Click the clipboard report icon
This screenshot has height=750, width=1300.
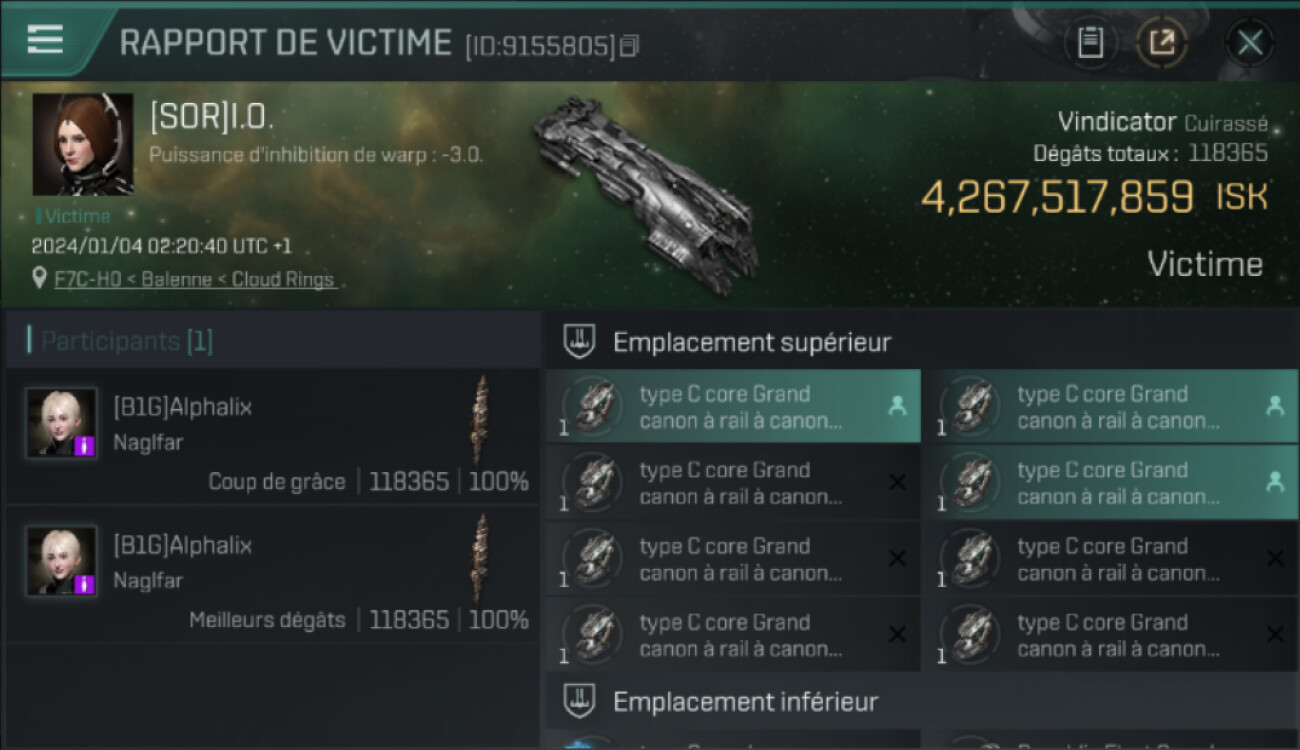click(x=1090, y=43)
